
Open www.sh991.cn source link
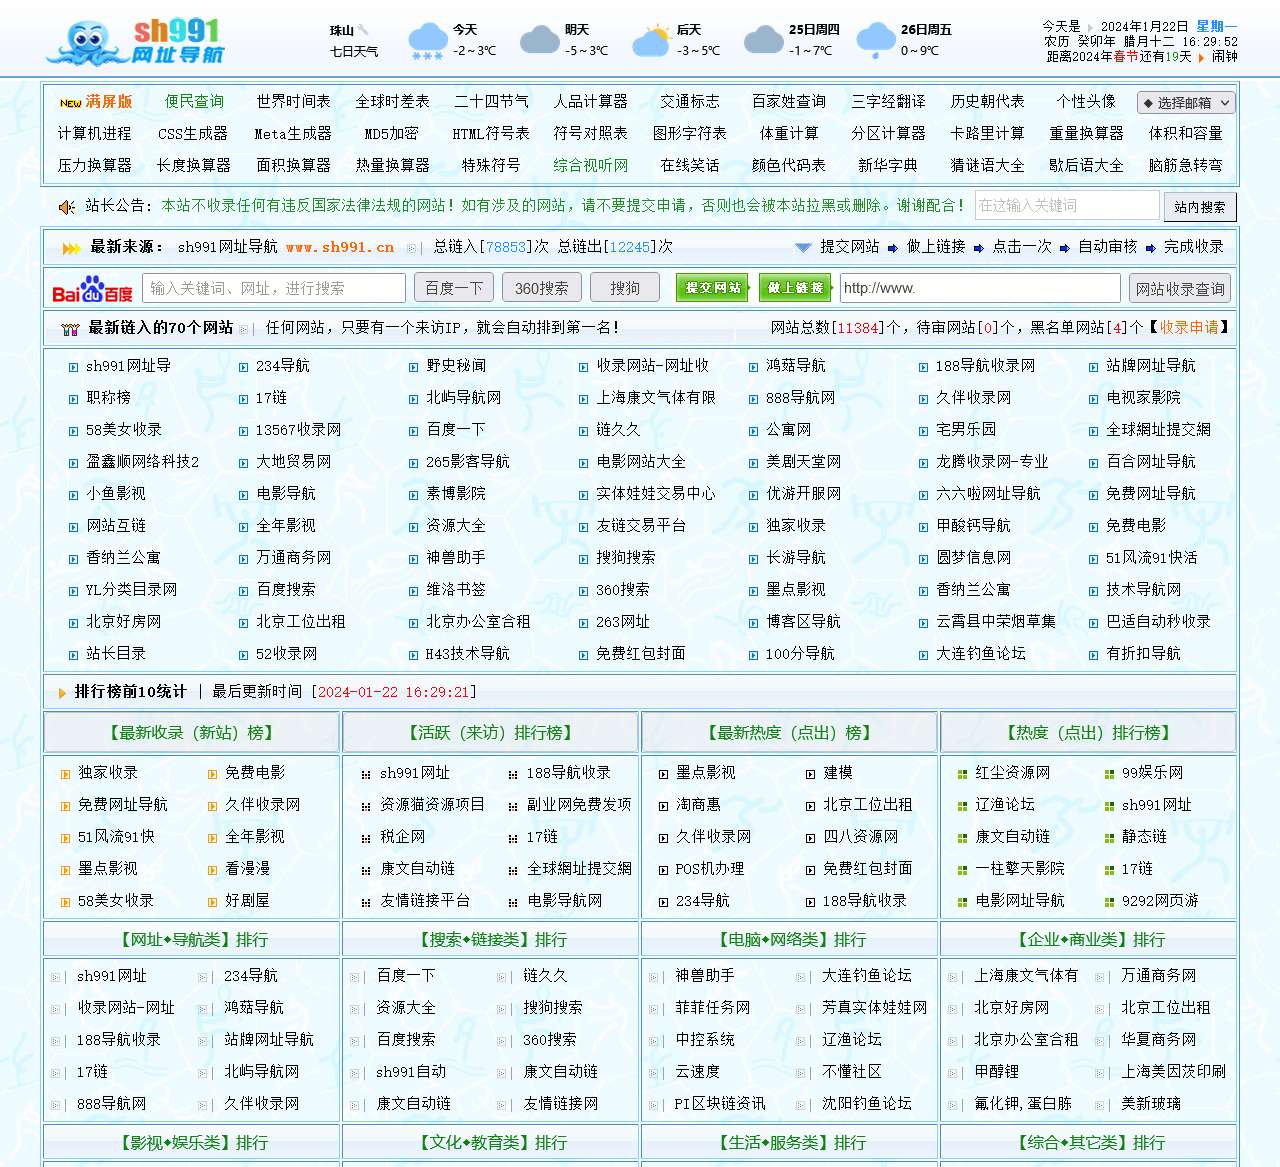pyautogui.click(x=340, y=247)
